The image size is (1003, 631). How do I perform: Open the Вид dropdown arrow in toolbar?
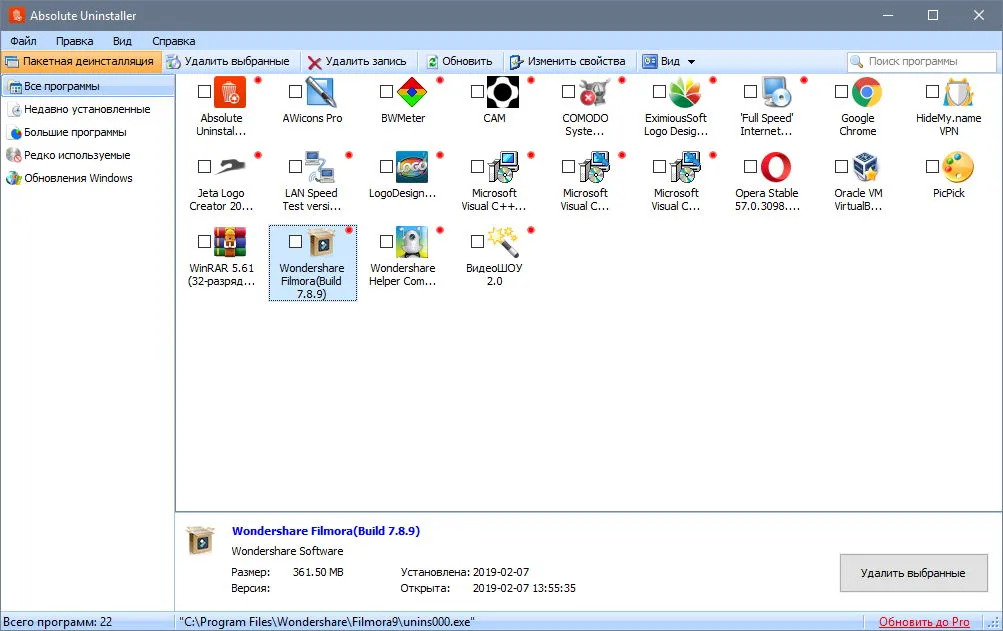click(691, 62)
